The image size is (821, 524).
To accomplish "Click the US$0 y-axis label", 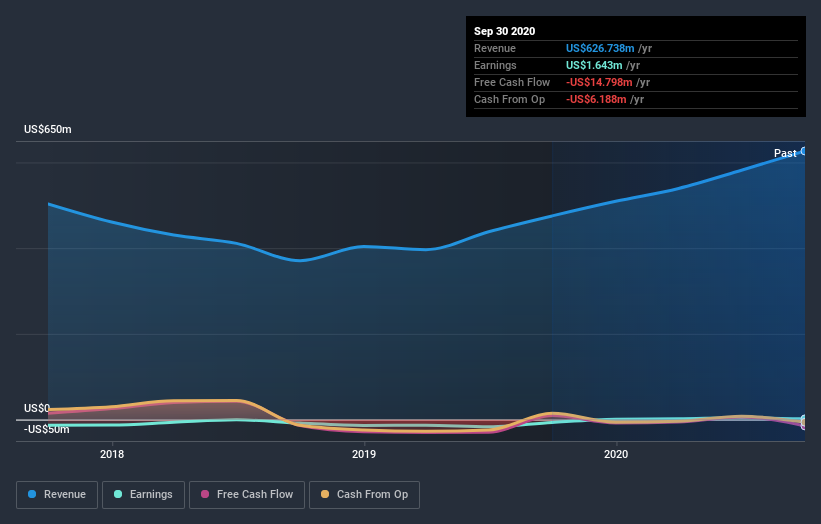I will (37, 408).
